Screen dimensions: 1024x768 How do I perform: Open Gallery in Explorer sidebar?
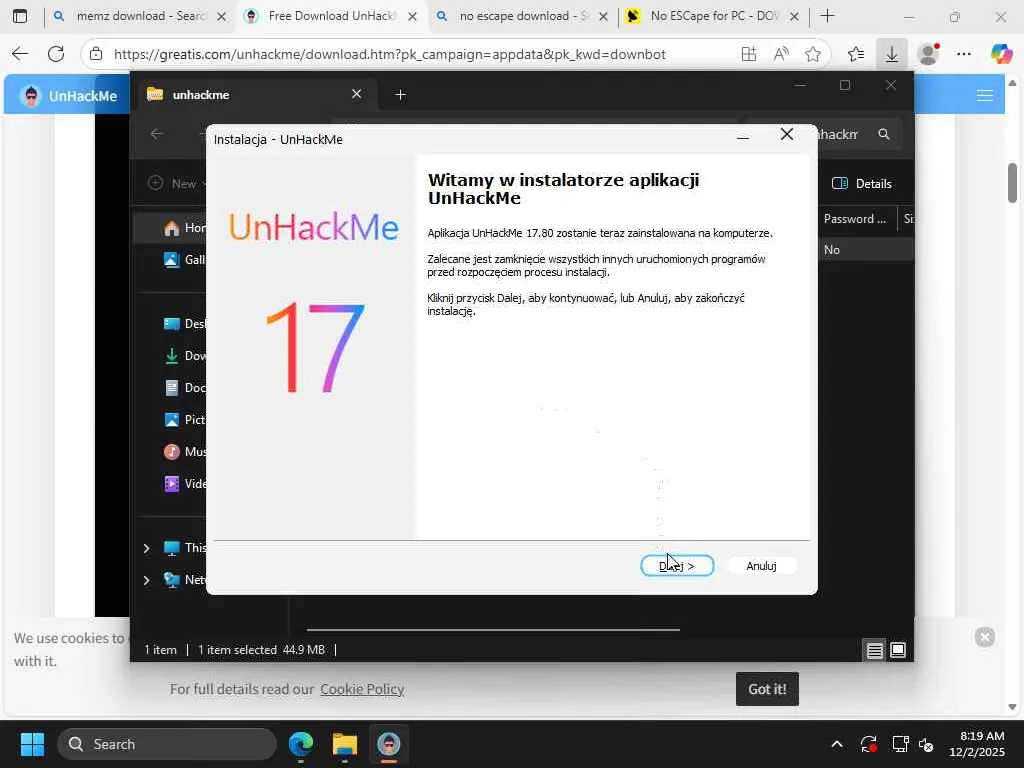tap(184, 259)
